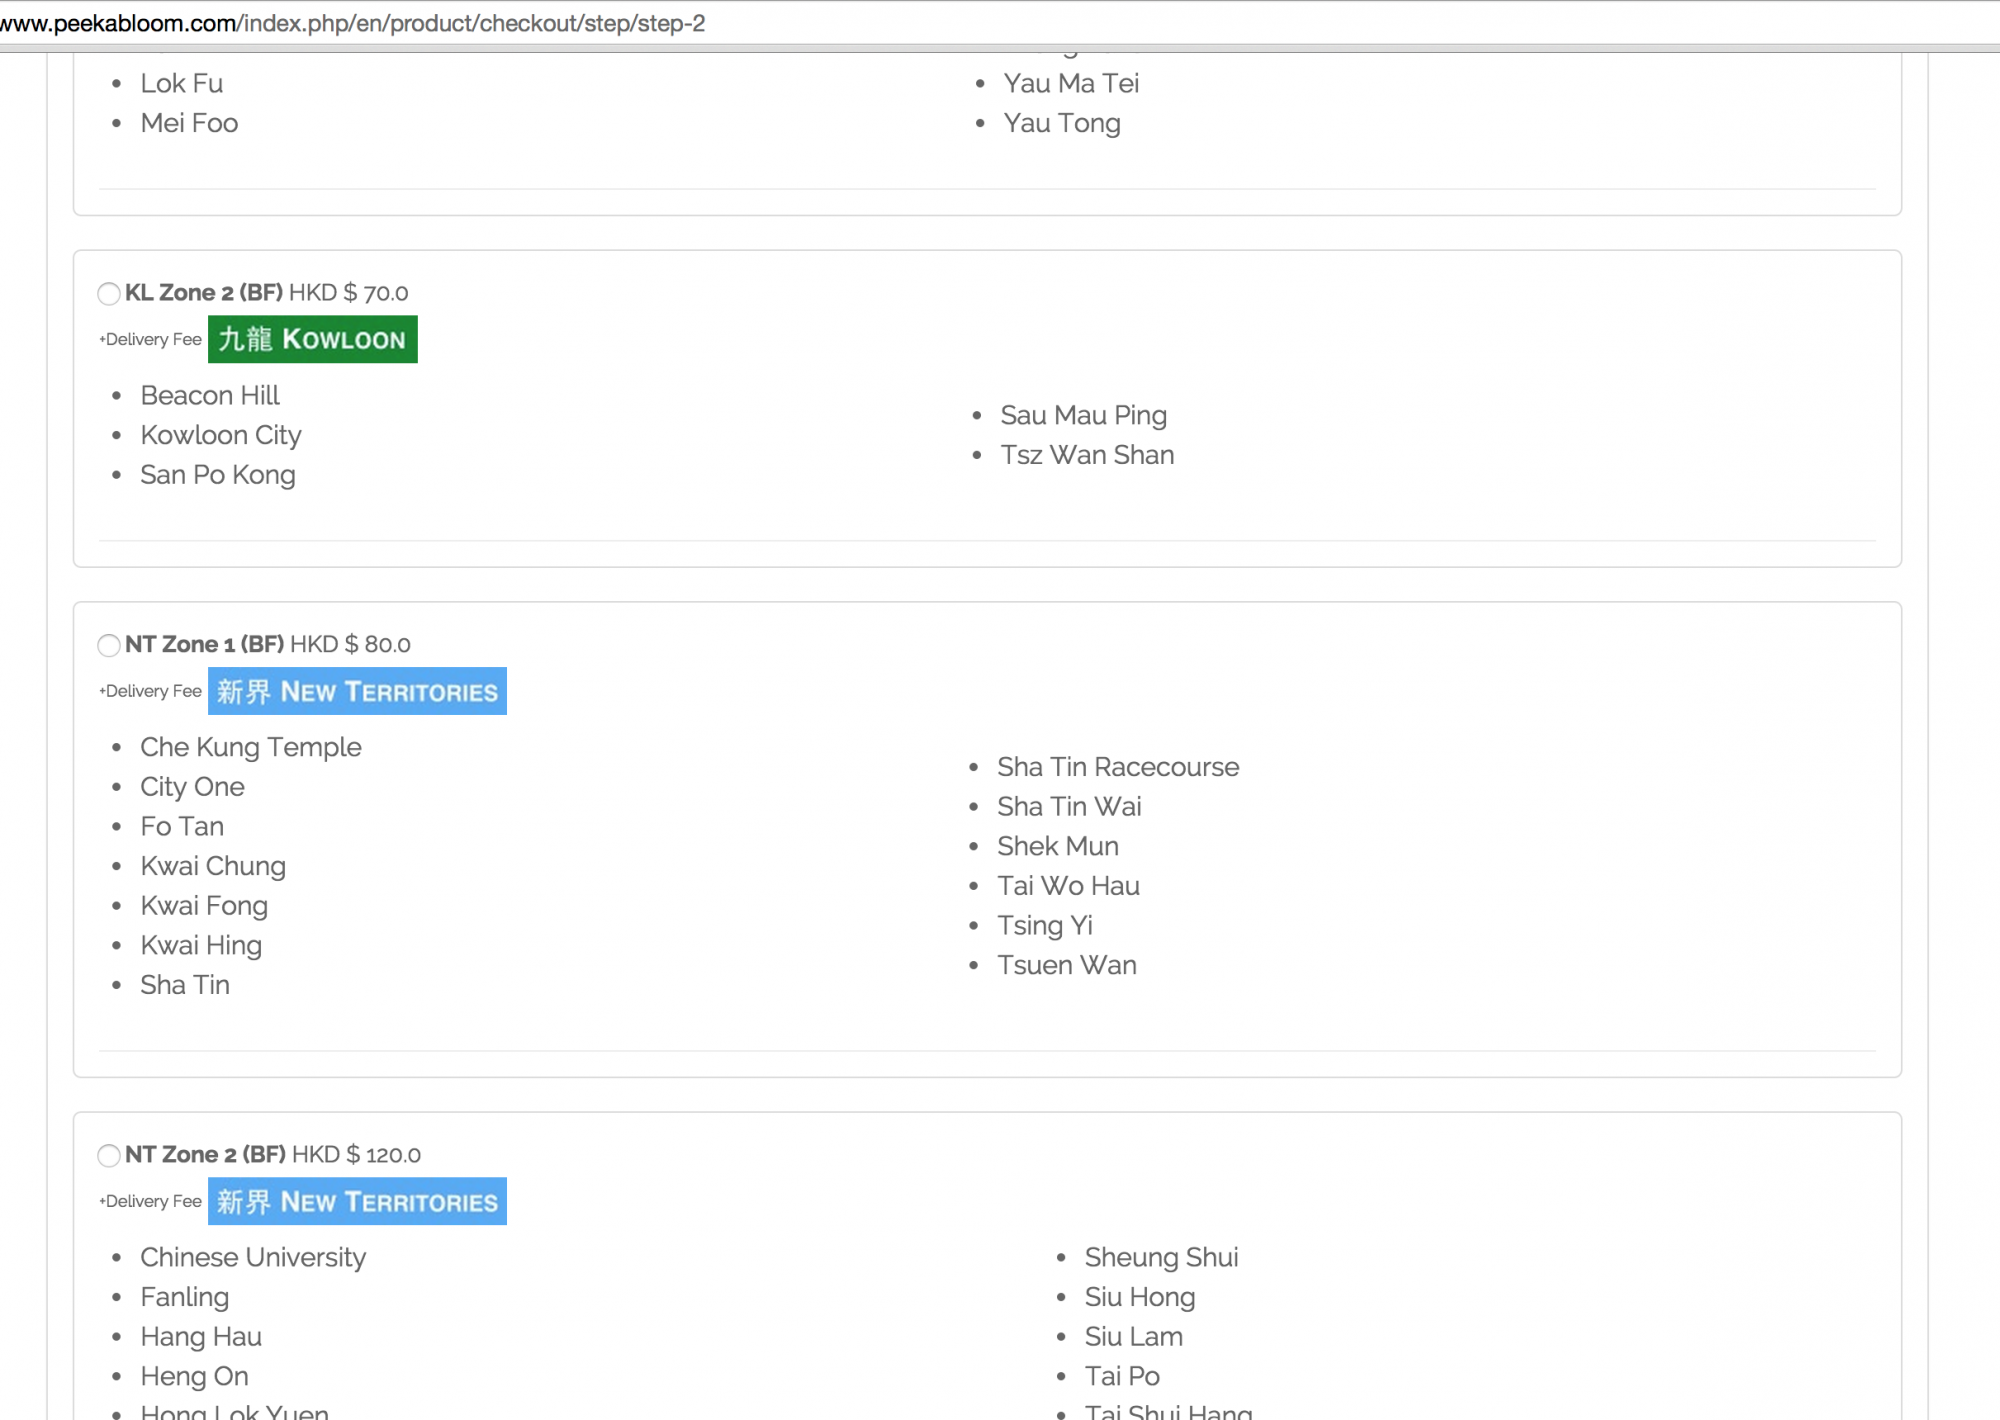Click the Yau Ma Tei list item
The image size is (2000, 1420).
[1071, 83]
